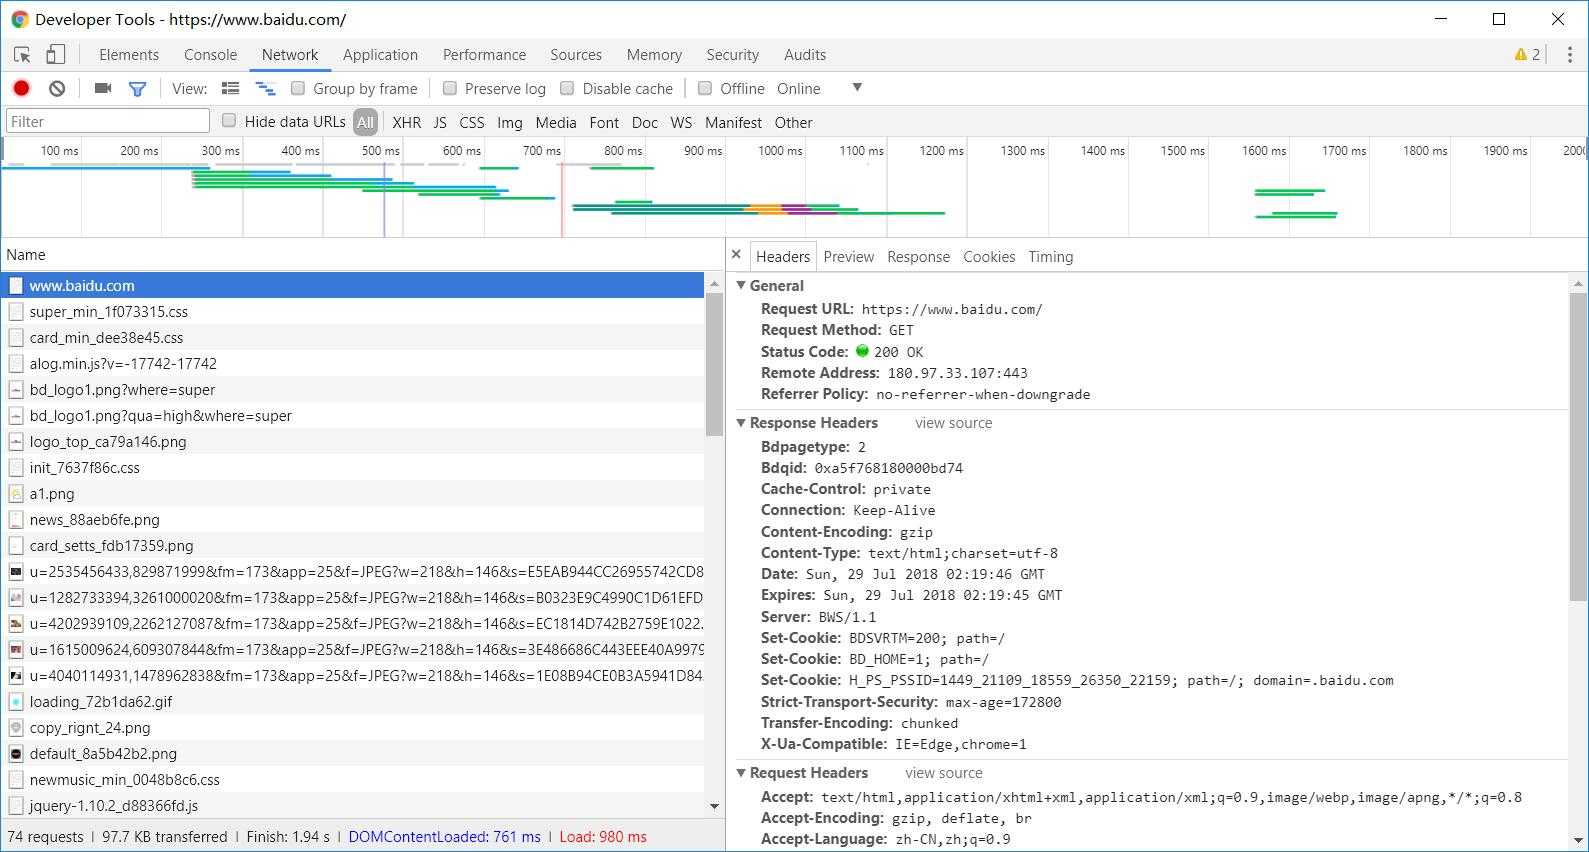The width and height of the screenshot is (1589, 852).
Task: Show the waterfall overview icon
Action: click(265, 88)
